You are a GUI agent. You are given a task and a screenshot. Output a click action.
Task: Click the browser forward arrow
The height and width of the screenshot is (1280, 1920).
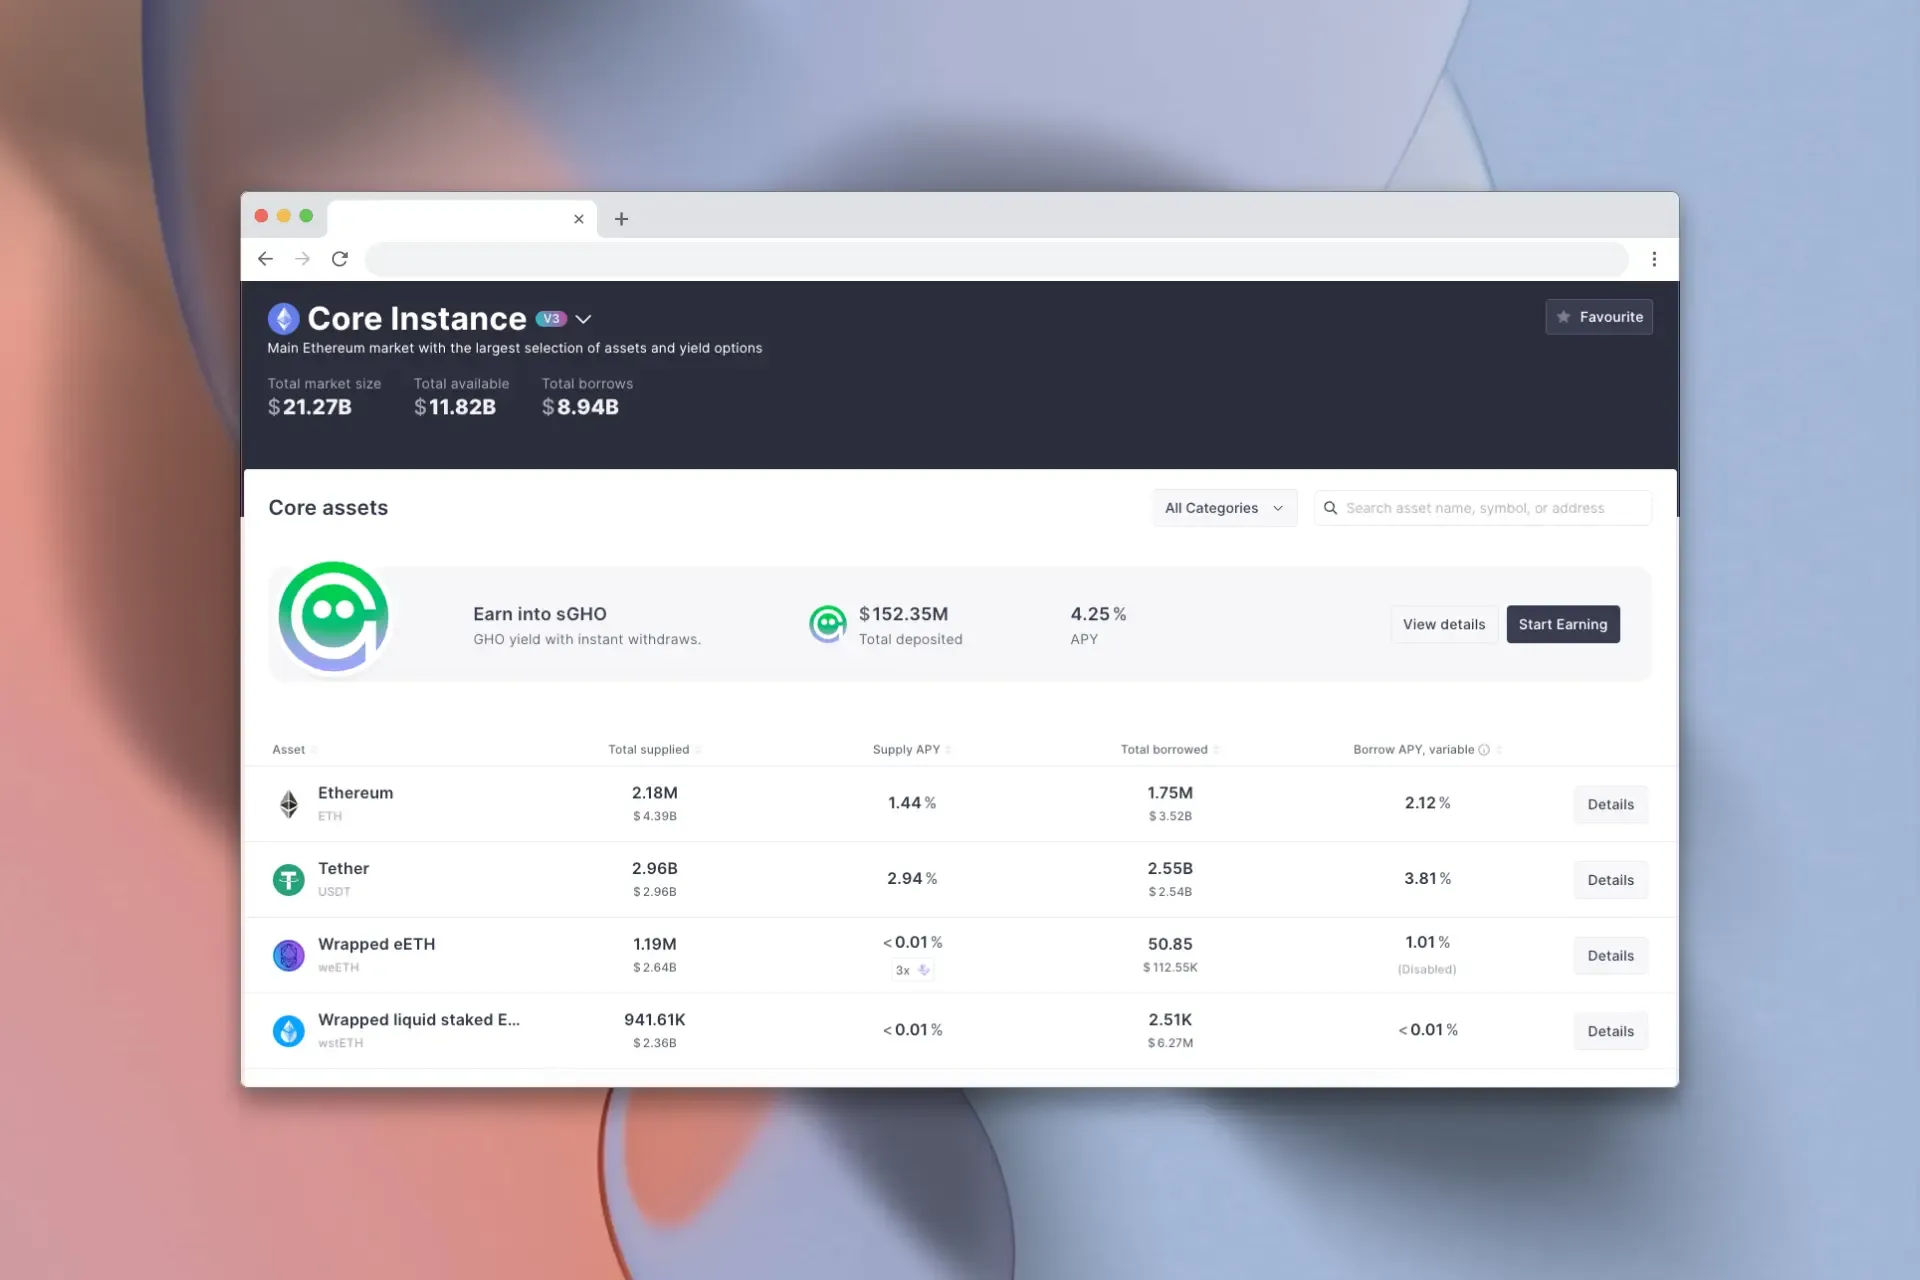click(302, 259)
